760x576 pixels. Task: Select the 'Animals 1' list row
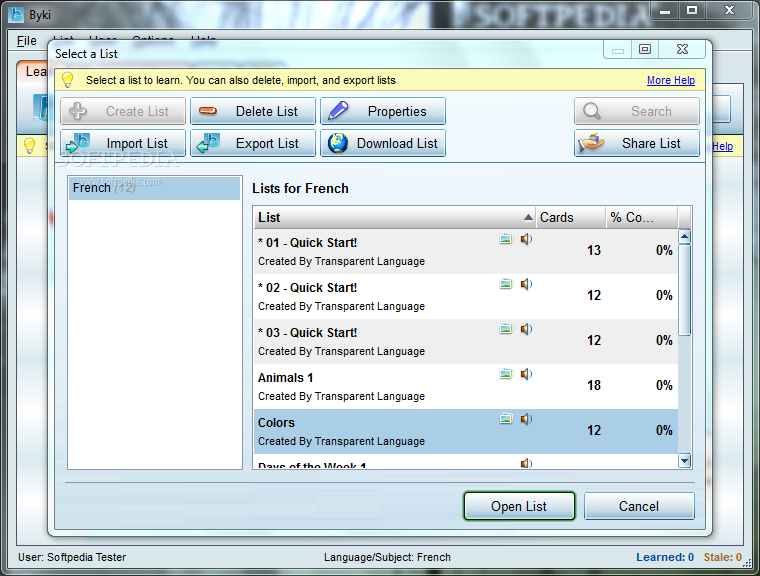(465, 386)
